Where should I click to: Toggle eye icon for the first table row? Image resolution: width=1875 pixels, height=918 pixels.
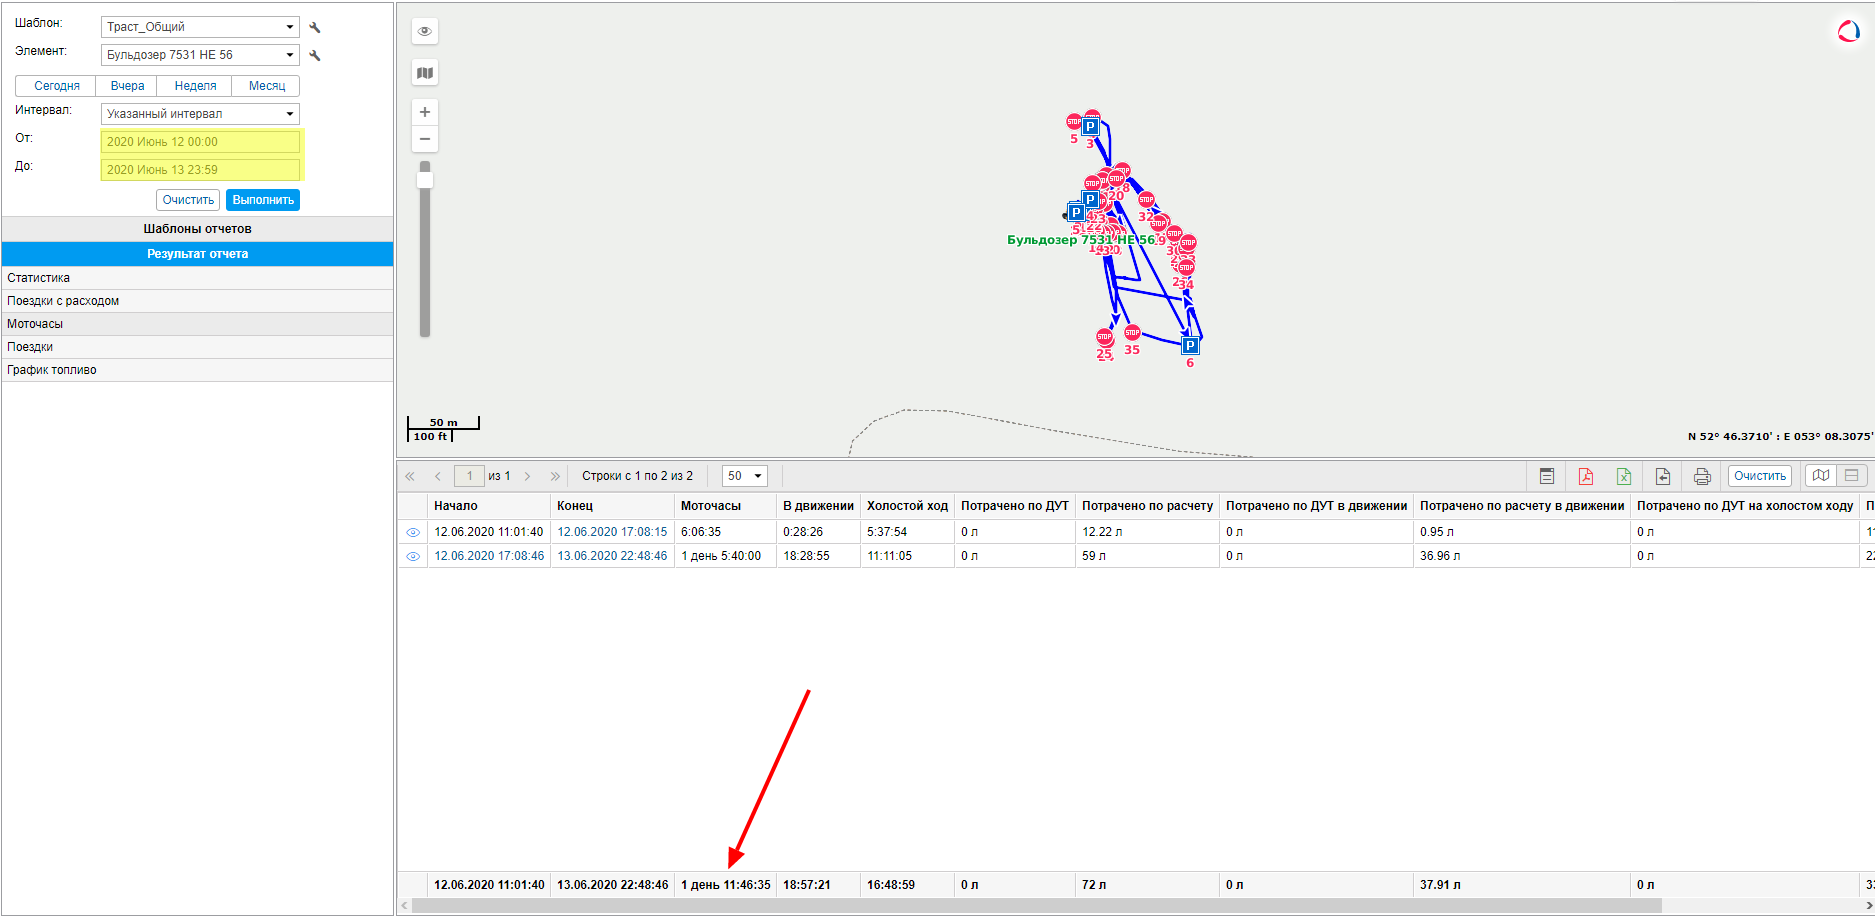413,532
